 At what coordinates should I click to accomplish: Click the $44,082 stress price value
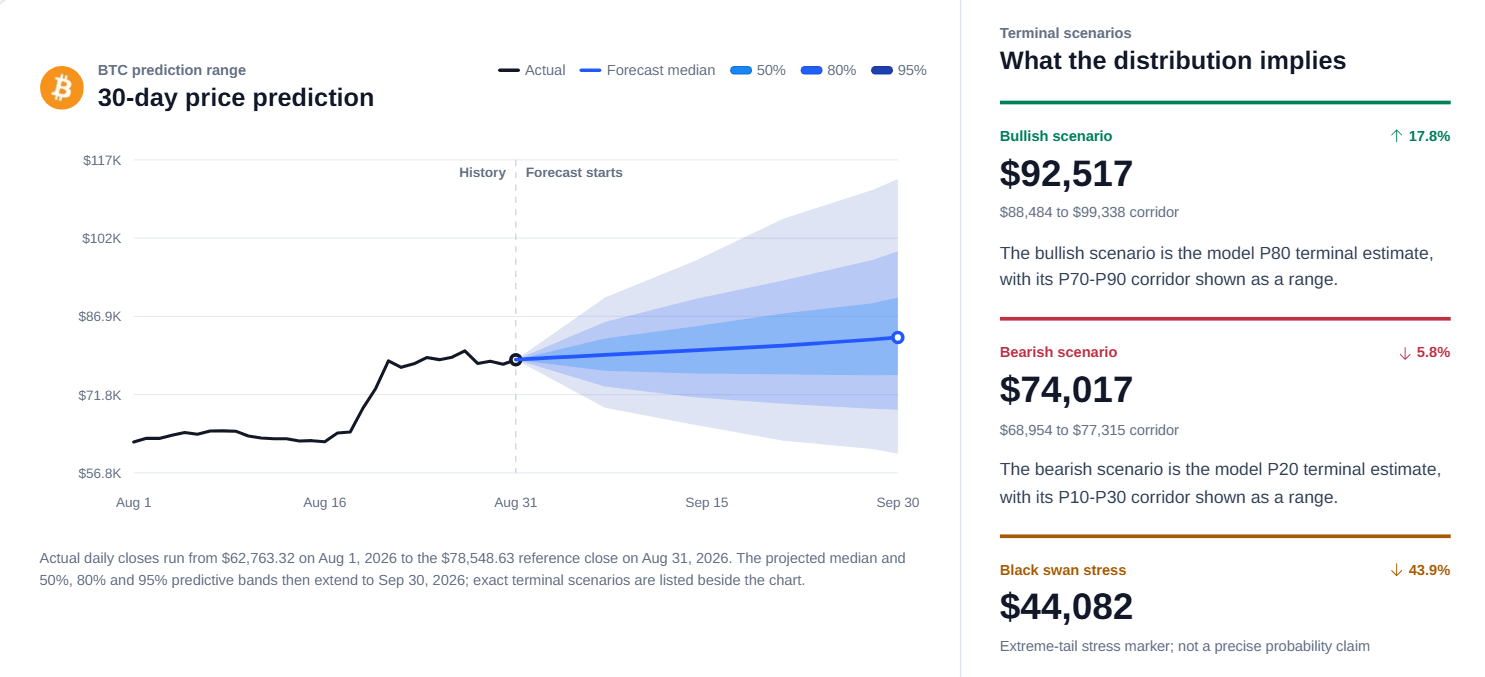click(1067, 607)
